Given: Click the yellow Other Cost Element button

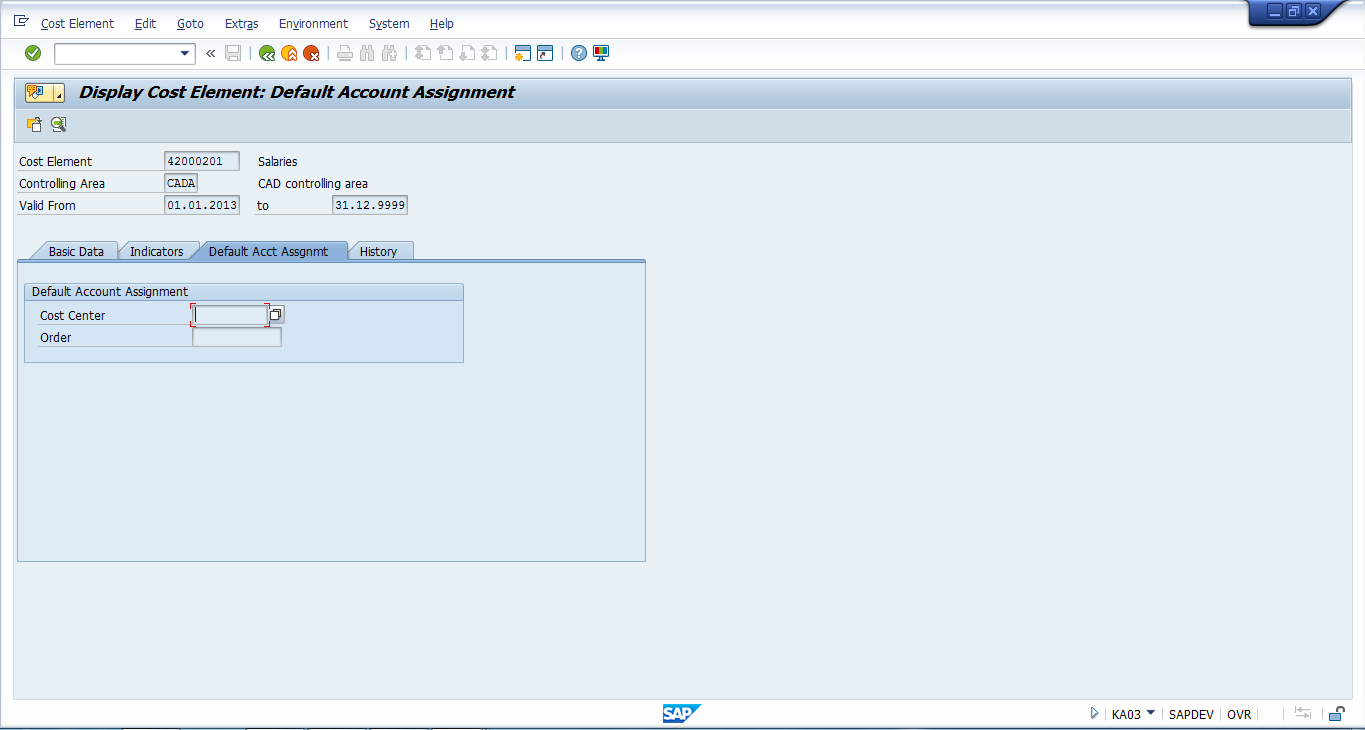Looking at the screenshot, I should click(38, 93).
